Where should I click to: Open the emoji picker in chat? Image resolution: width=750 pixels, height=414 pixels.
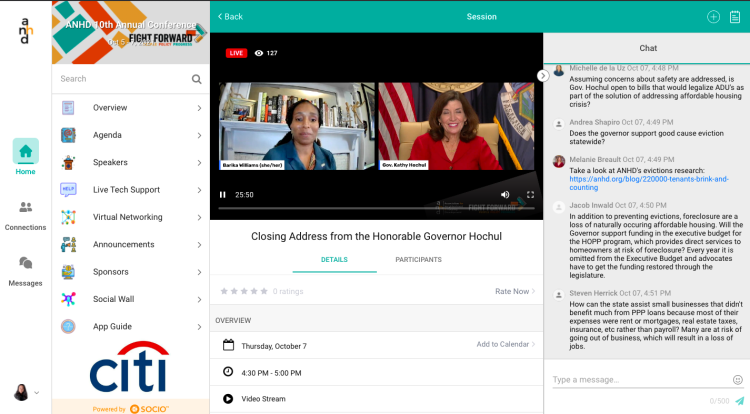[x=738, y=380]
